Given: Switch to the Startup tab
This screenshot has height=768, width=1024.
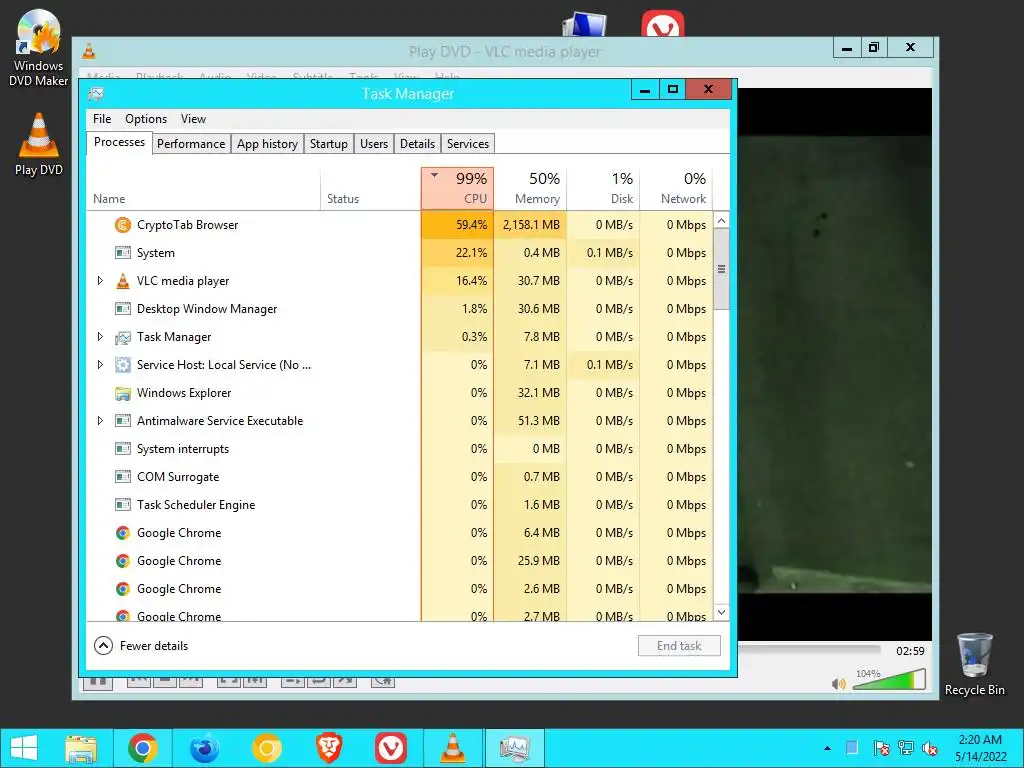Looking at the screenshot, I should click(x=328, y=144).
